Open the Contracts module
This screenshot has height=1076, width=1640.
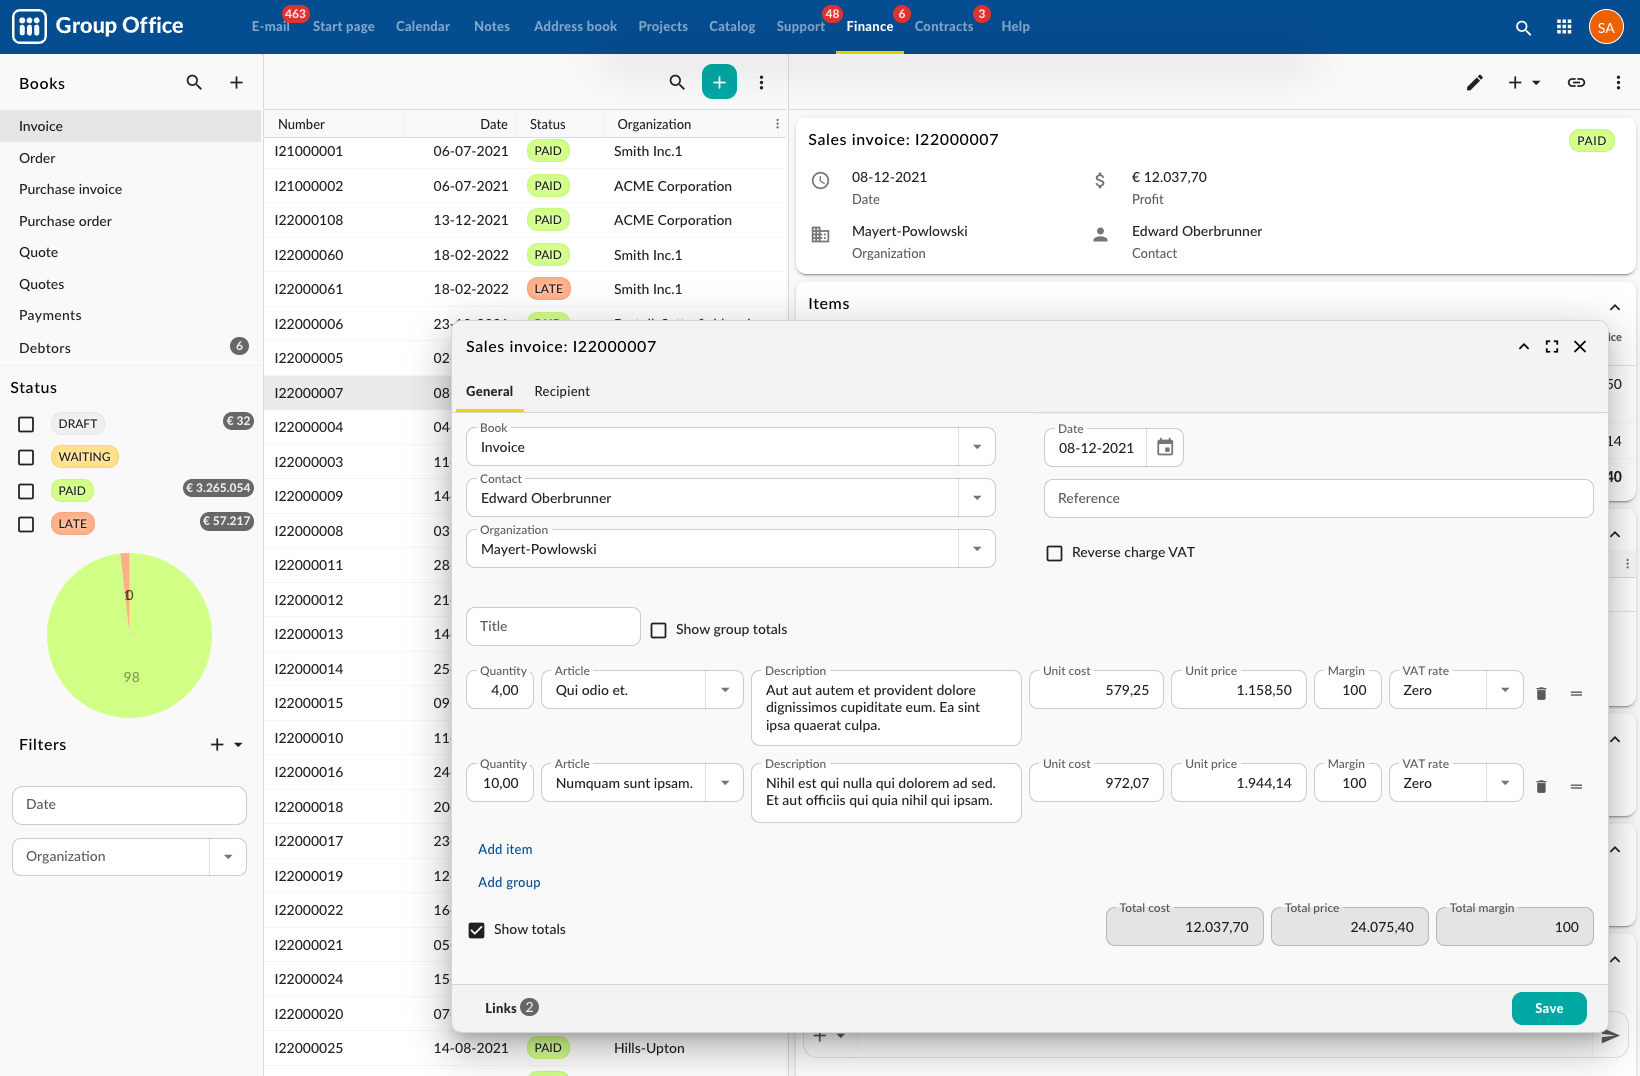(944, 26)
